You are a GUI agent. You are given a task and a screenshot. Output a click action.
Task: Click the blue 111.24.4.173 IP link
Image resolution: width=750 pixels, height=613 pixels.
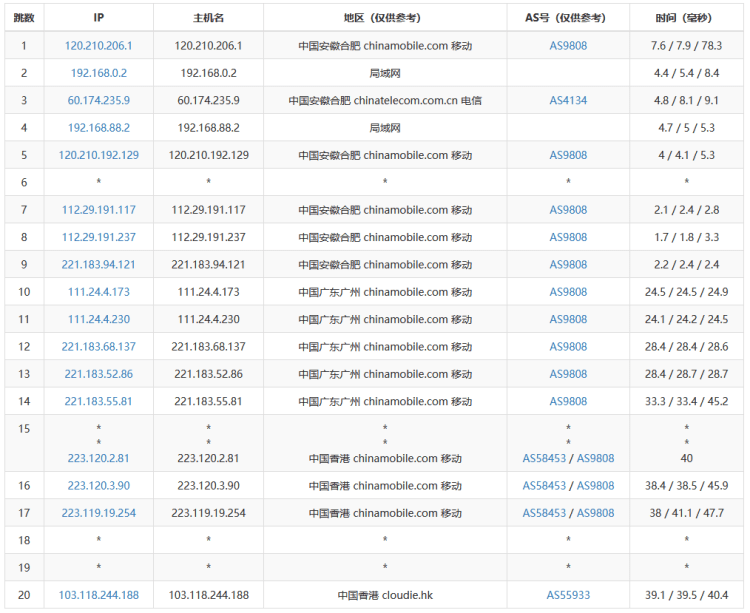click(x=98, y=292)
